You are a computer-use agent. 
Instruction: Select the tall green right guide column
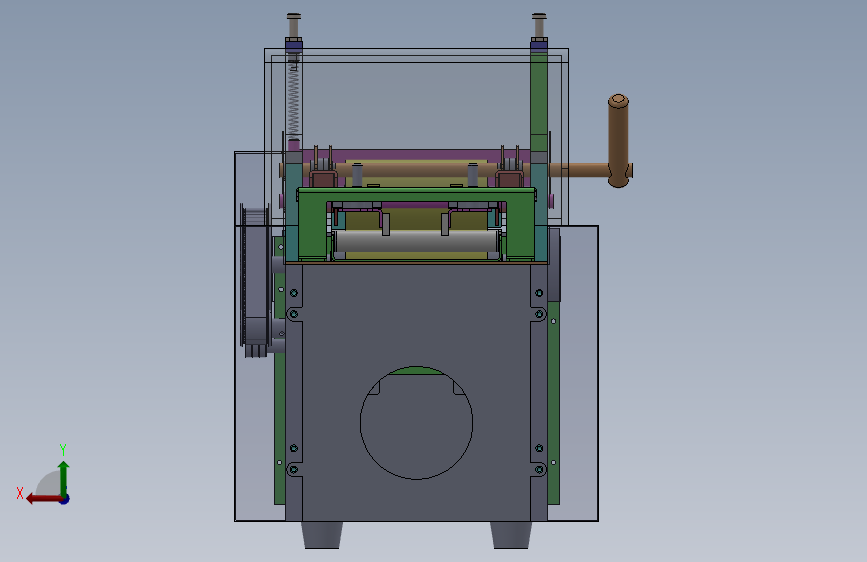point(539,102)
